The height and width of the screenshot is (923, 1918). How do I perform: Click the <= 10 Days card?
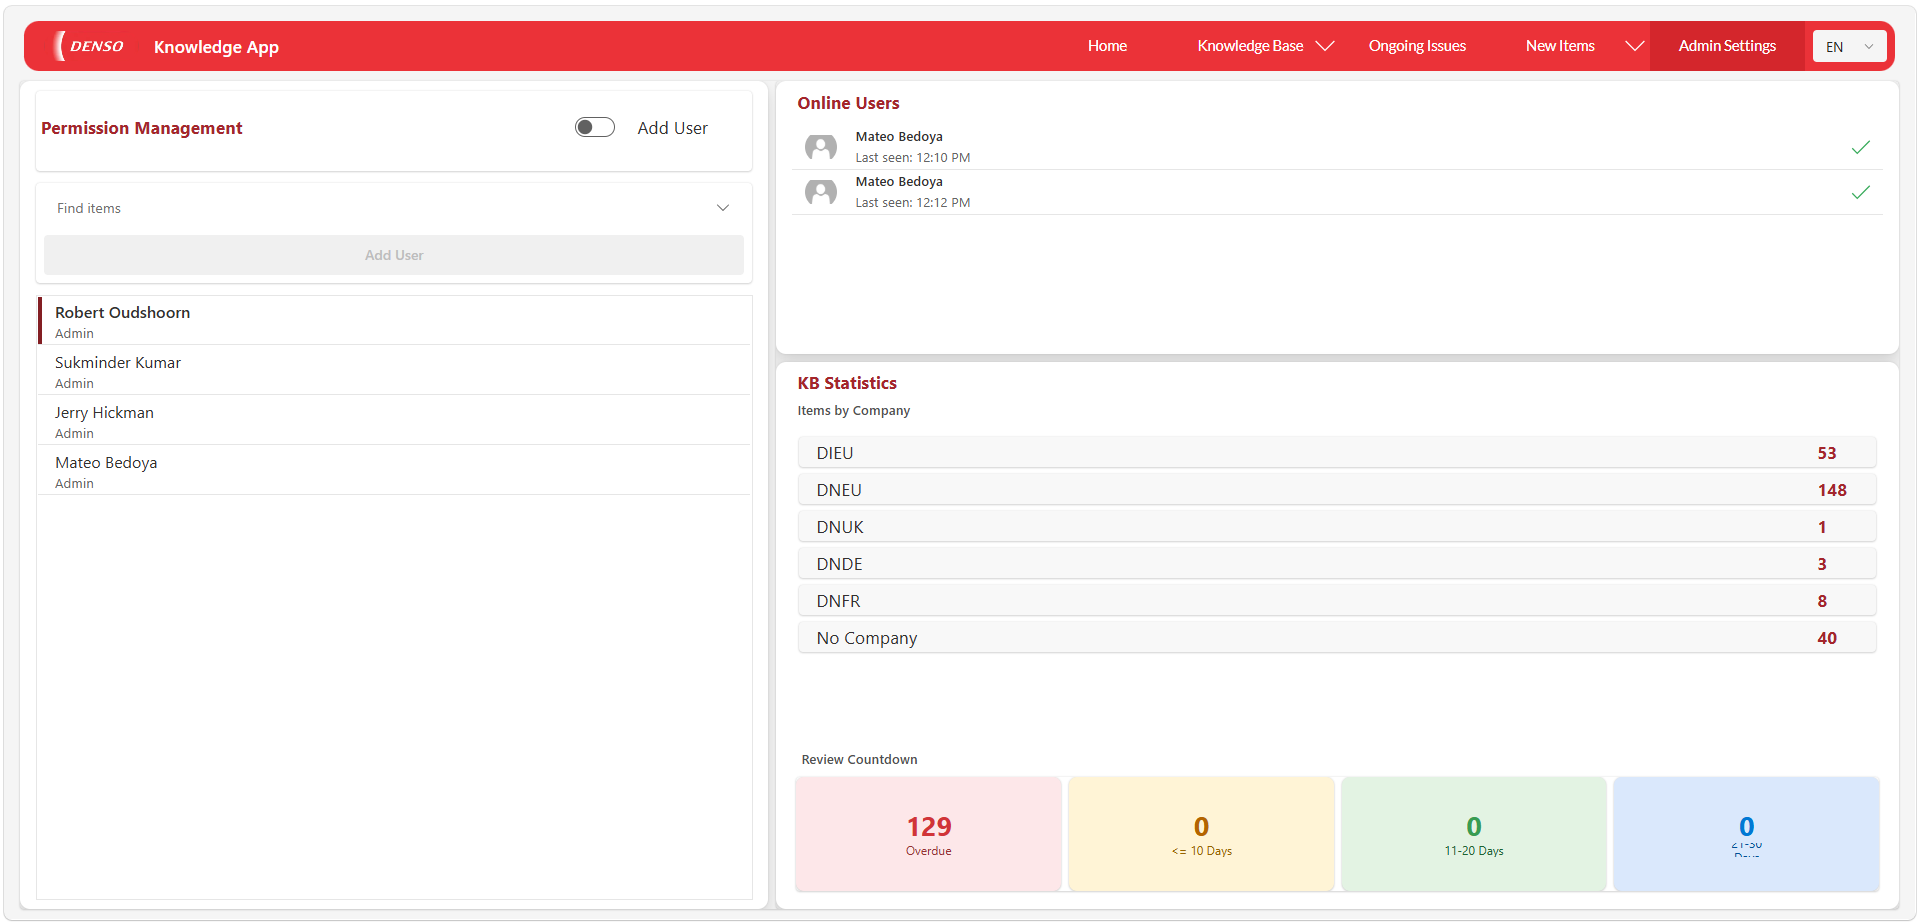pos(1201,834)
